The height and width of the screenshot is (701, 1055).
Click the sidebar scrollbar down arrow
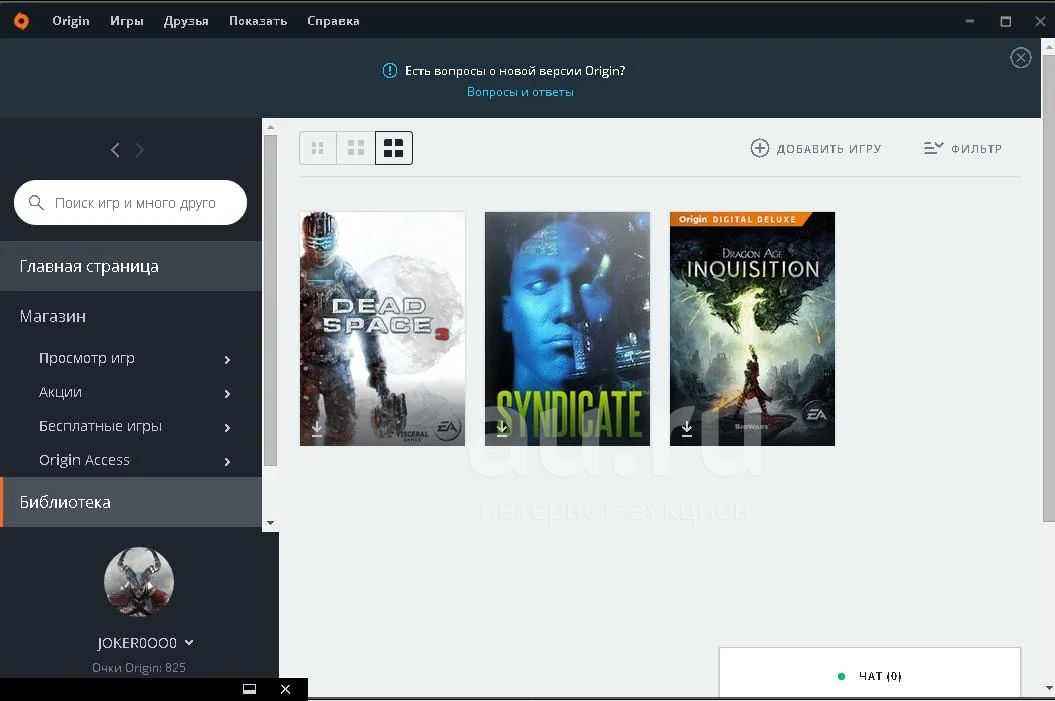pyautogui.click(x=270, y=523)
